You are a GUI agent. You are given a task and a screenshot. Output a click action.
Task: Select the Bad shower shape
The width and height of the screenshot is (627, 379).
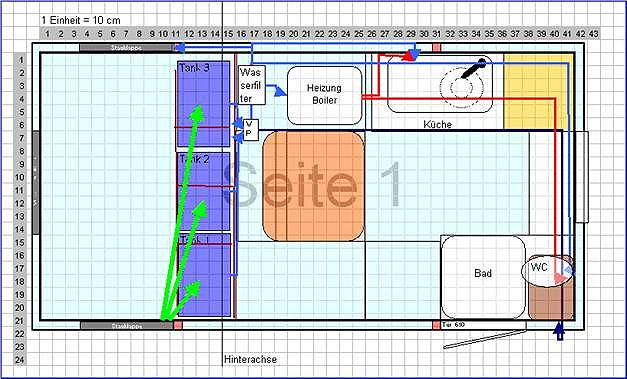click(x=483, y=277)
